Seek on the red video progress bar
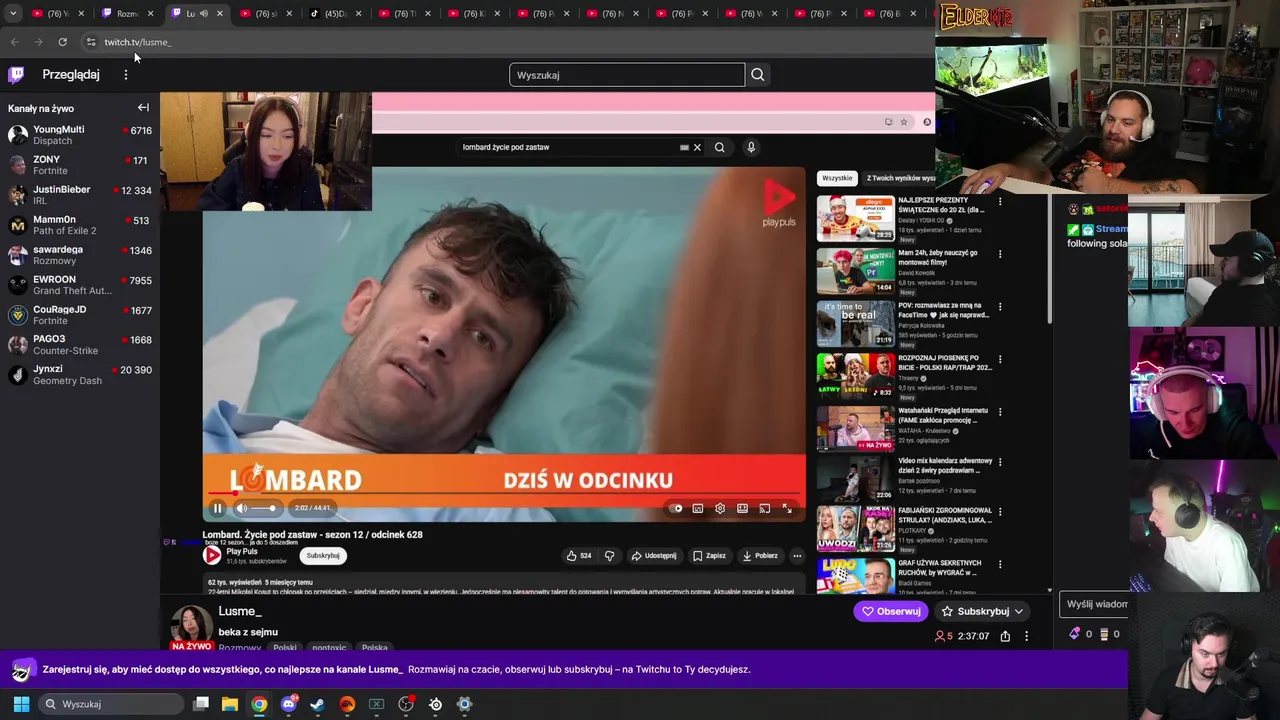This screenshot has width=1280, height=720. point(504,493)
